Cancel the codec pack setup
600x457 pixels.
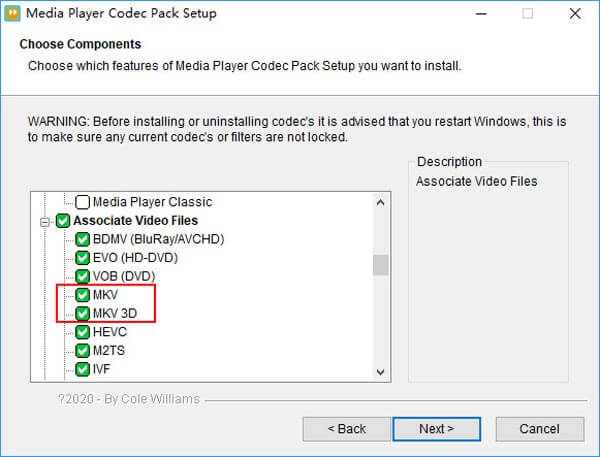[539, 428]
